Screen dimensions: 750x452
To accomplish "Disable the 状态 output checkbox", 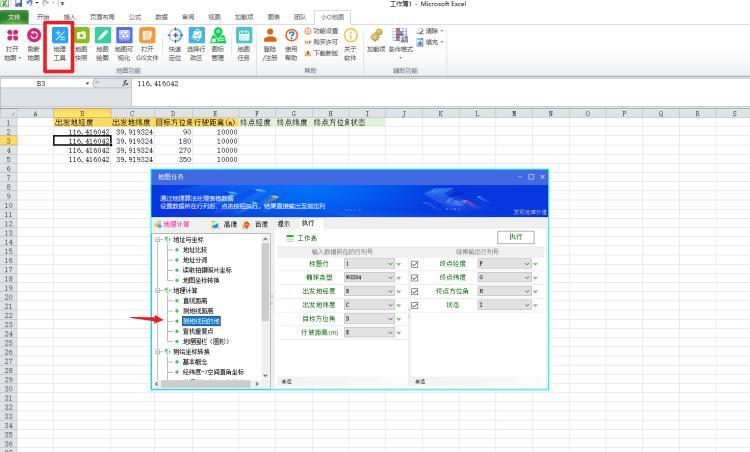I will tap(415, 303).
